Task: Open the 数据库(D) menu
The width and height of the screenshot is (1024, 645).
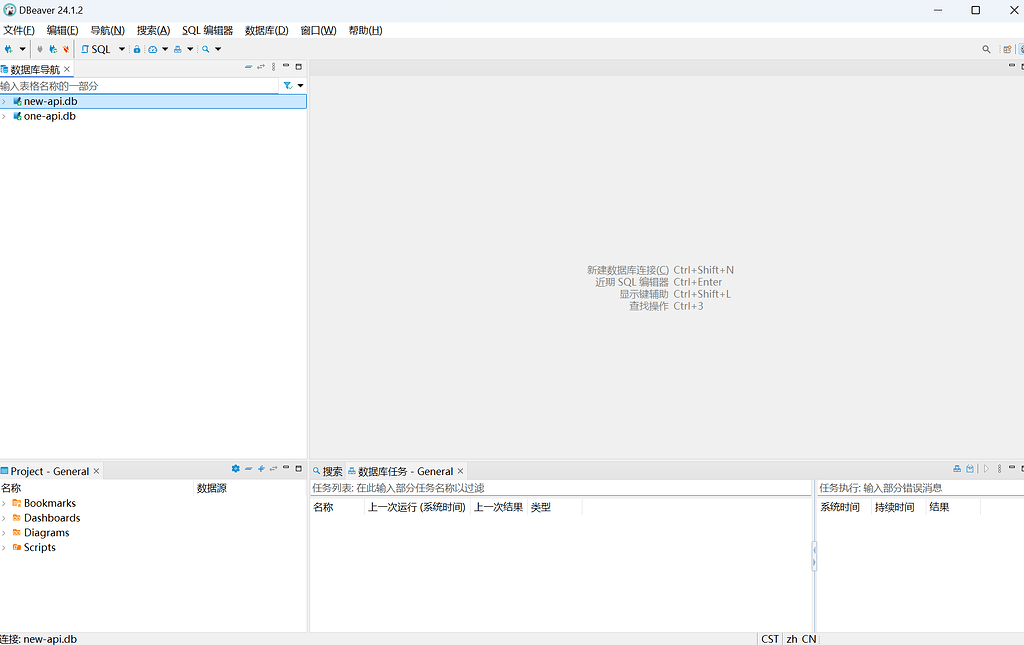Action: click(x=266, y=30)
